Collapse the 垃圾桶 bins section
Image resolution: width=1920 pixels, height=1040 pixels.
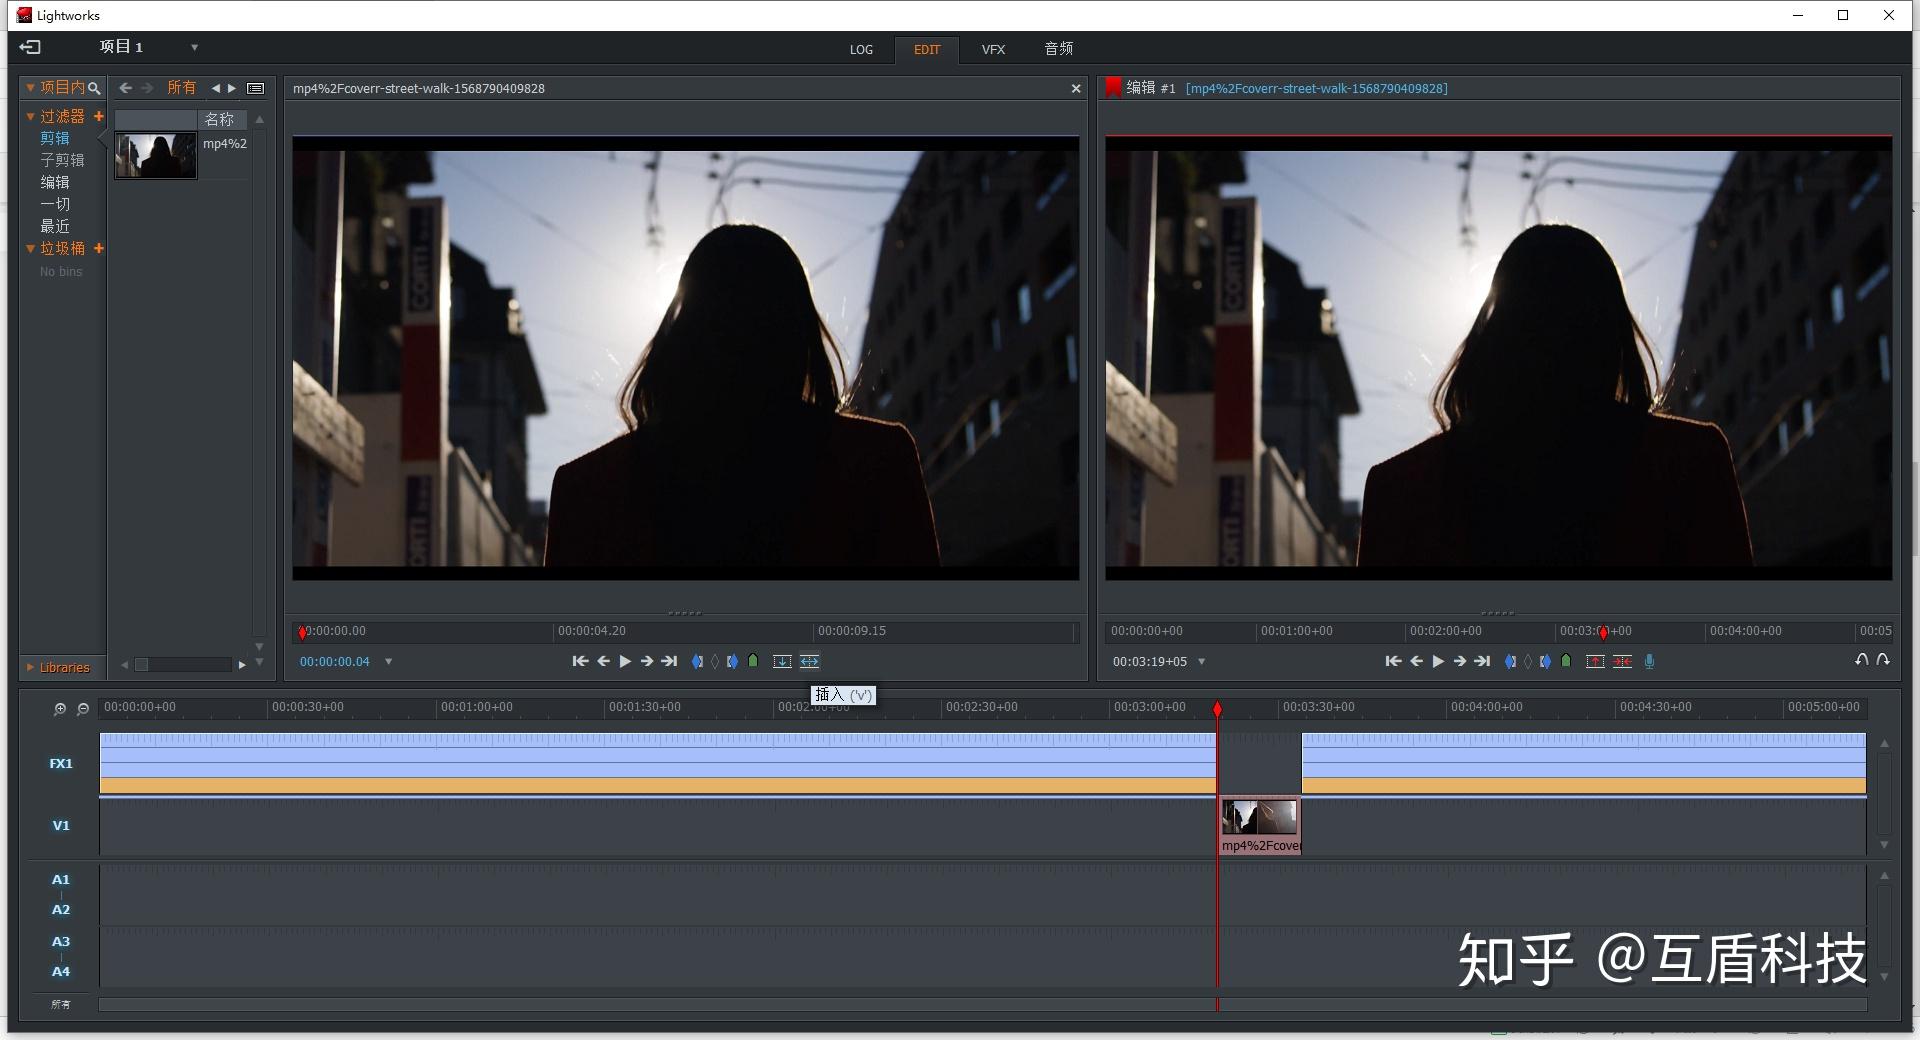point(30,248)
